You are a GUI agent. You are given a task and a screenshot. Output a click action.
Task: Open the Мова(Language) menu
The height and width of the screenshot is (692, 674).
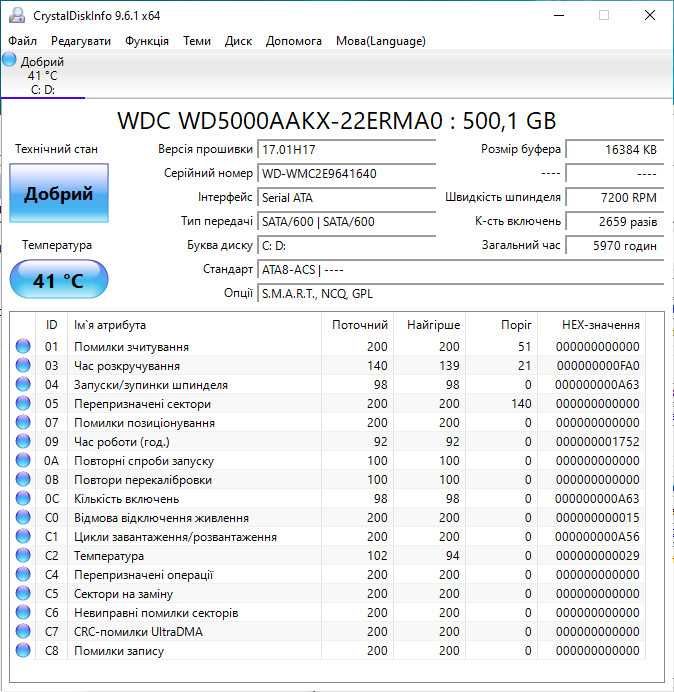[x=380, y=41]
